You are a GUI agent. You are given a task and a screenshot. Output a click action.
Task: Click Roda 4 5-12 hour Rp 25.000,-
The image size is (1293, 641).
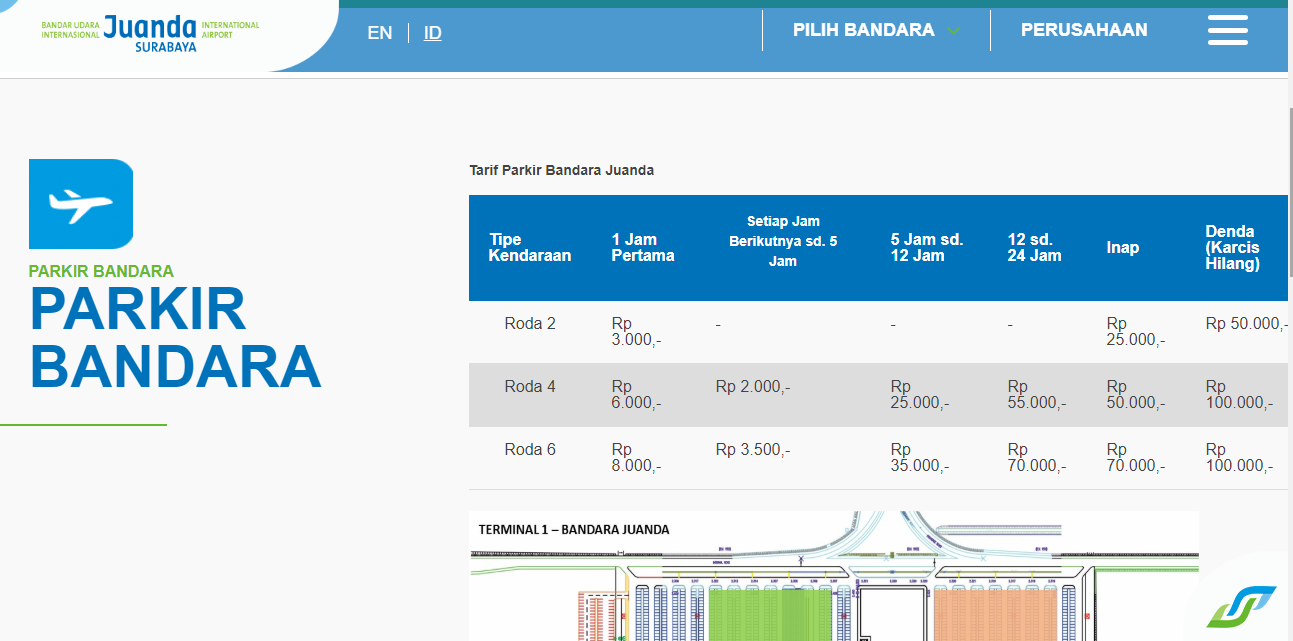[920, 395]
